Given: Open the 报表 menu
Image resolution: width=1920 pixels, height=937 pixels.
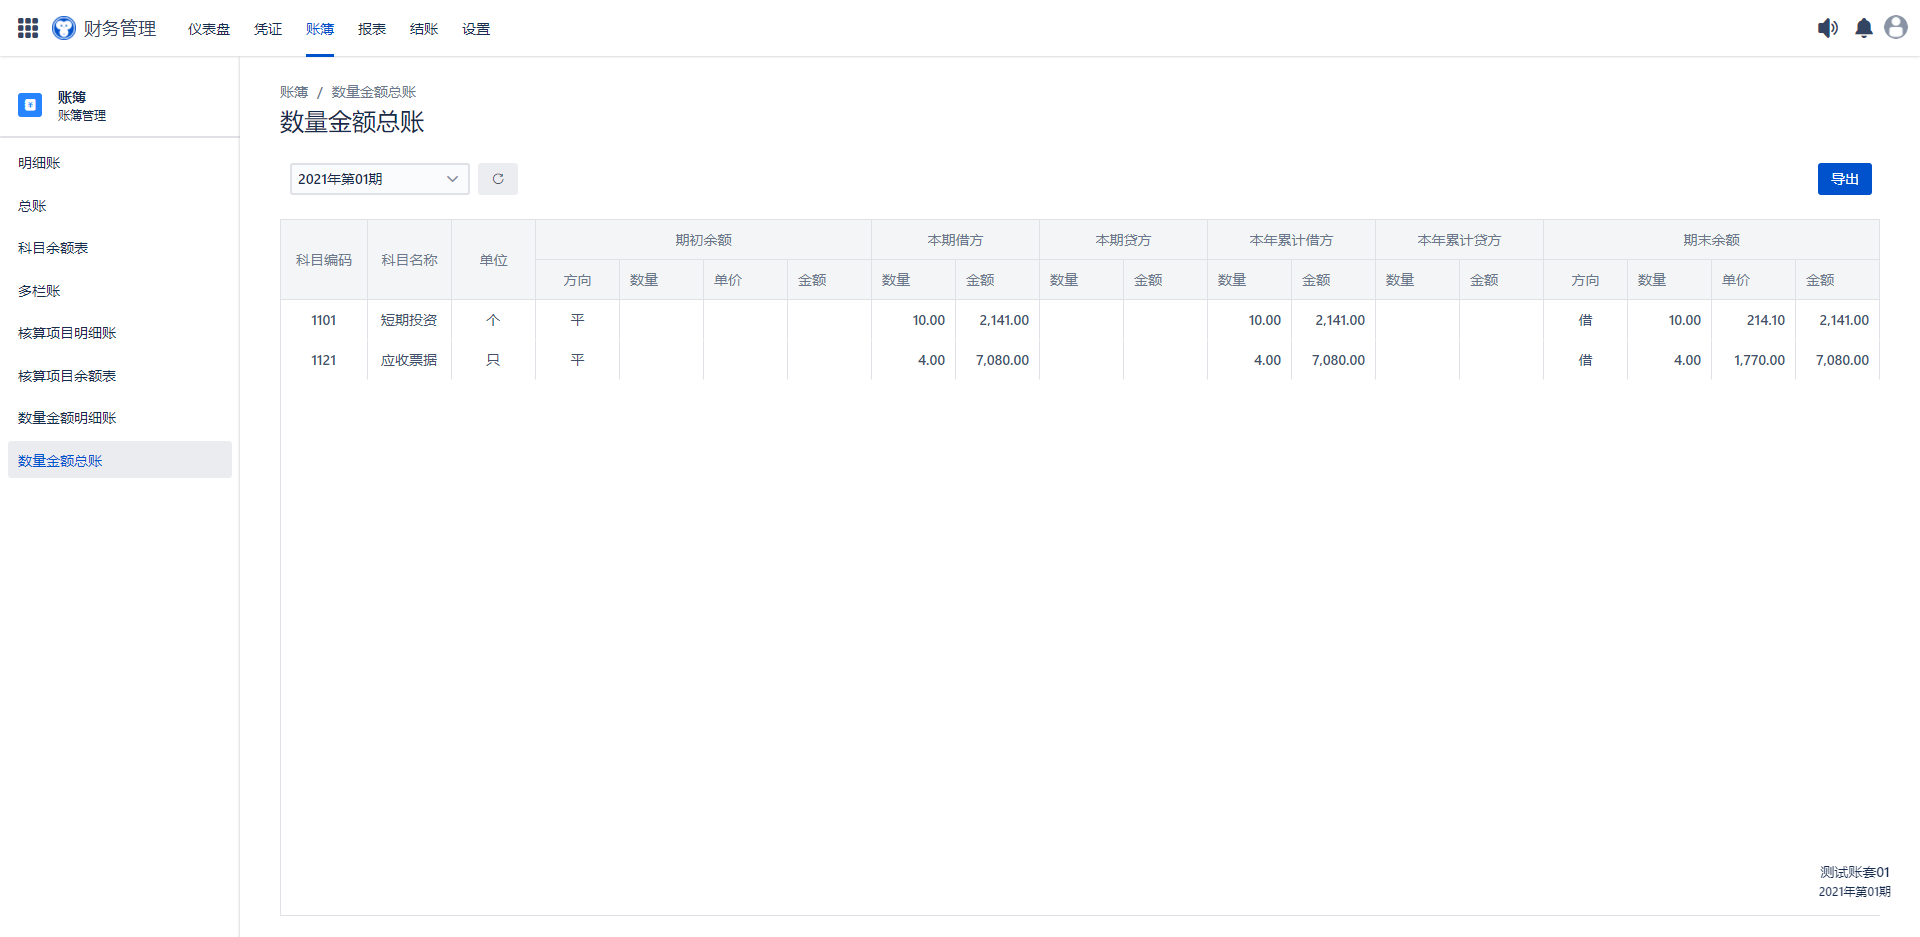Looking at the screenshot, I should point(372,29).
